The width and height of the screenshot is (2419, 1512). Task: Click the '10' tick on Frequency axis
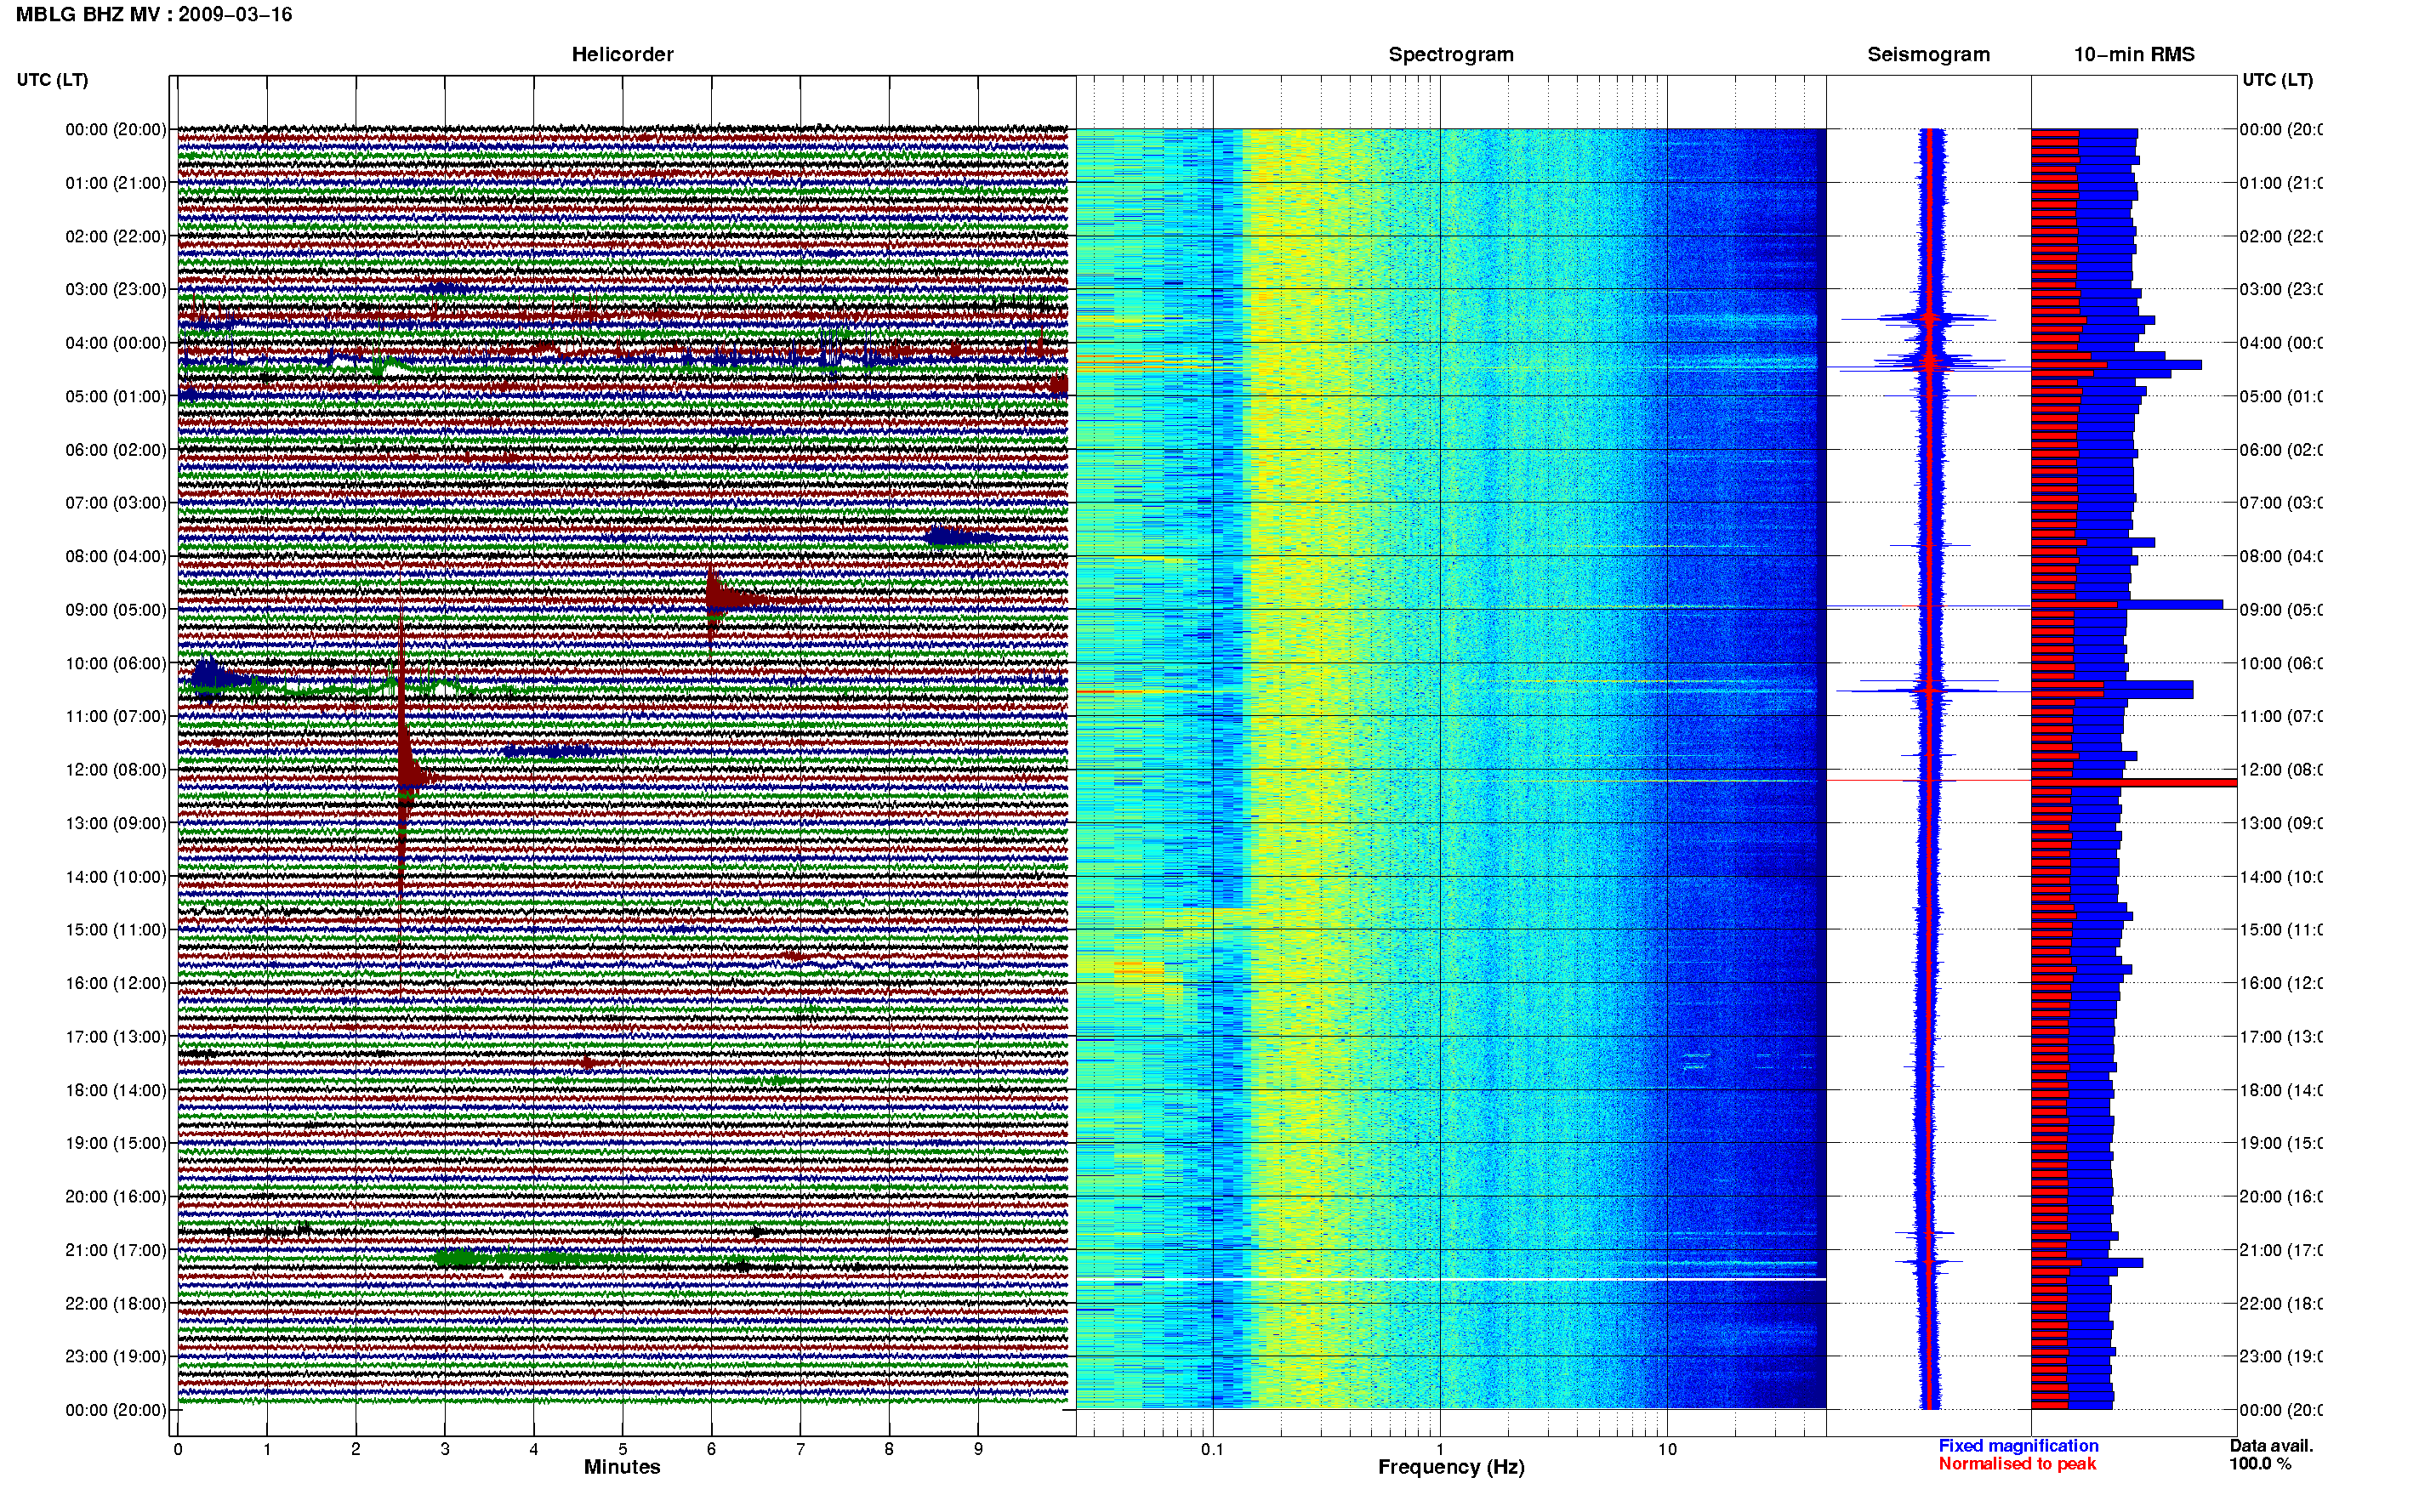pos(1667,1449)
